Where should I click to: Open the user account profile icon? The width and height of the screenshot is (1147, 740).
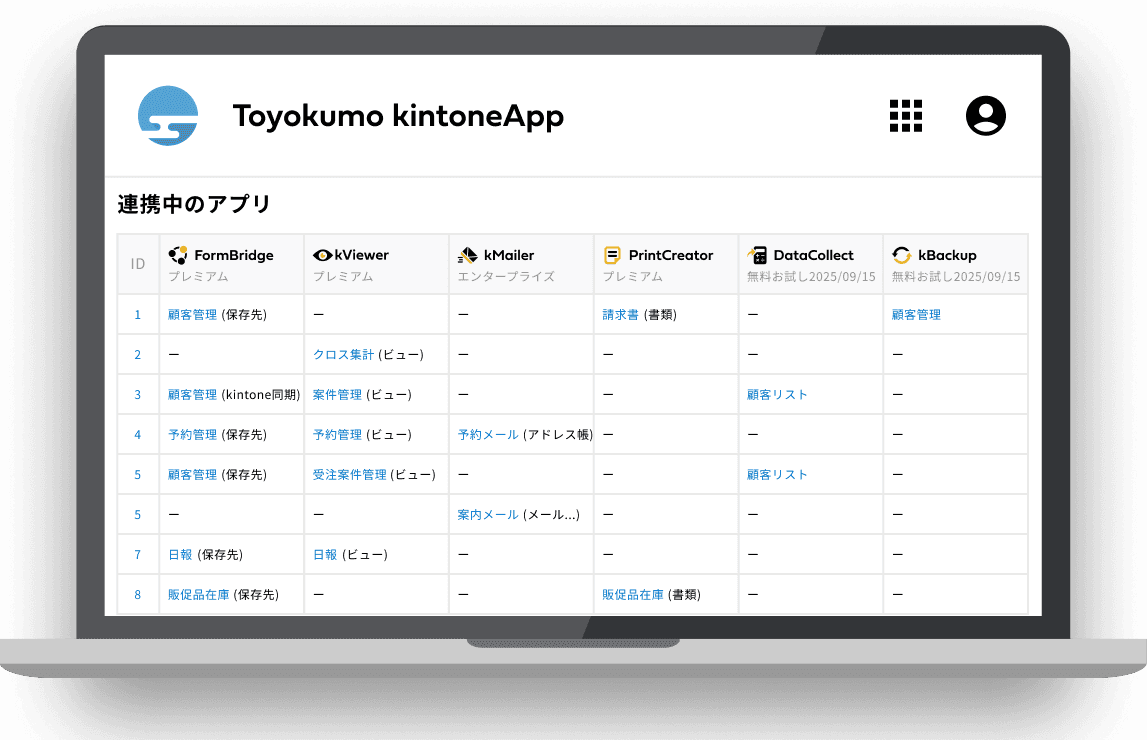[x=985, y=115]
